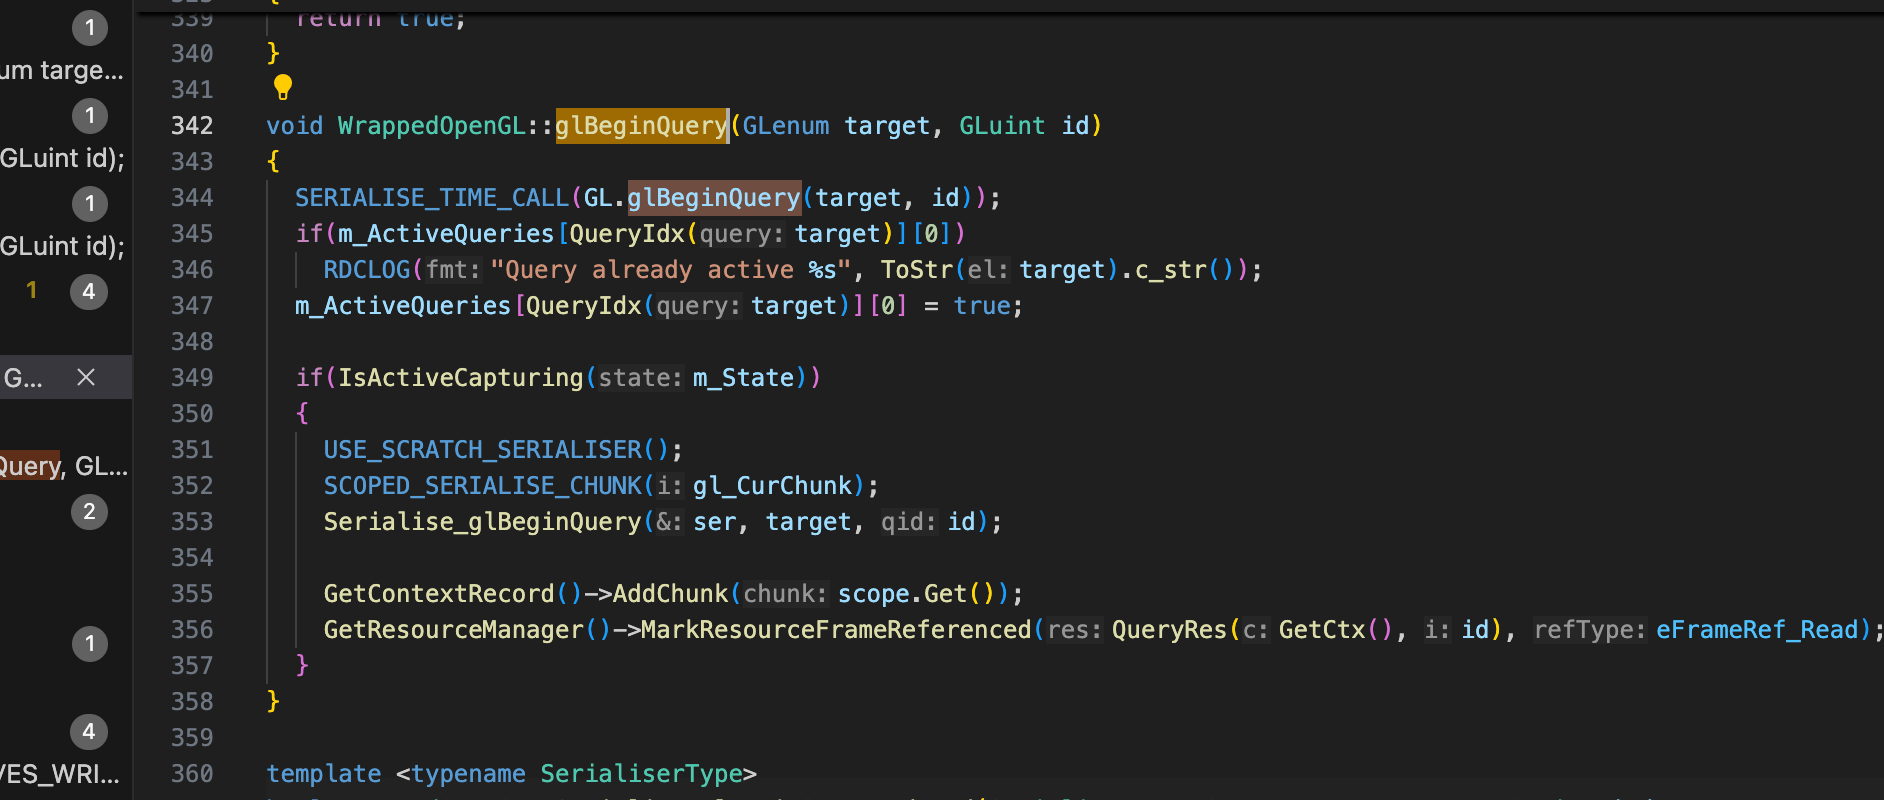This screenshot has height=800, width=1884.
Task: Select the 'um targe...' sidebar entry
Action: pos(62,70)
